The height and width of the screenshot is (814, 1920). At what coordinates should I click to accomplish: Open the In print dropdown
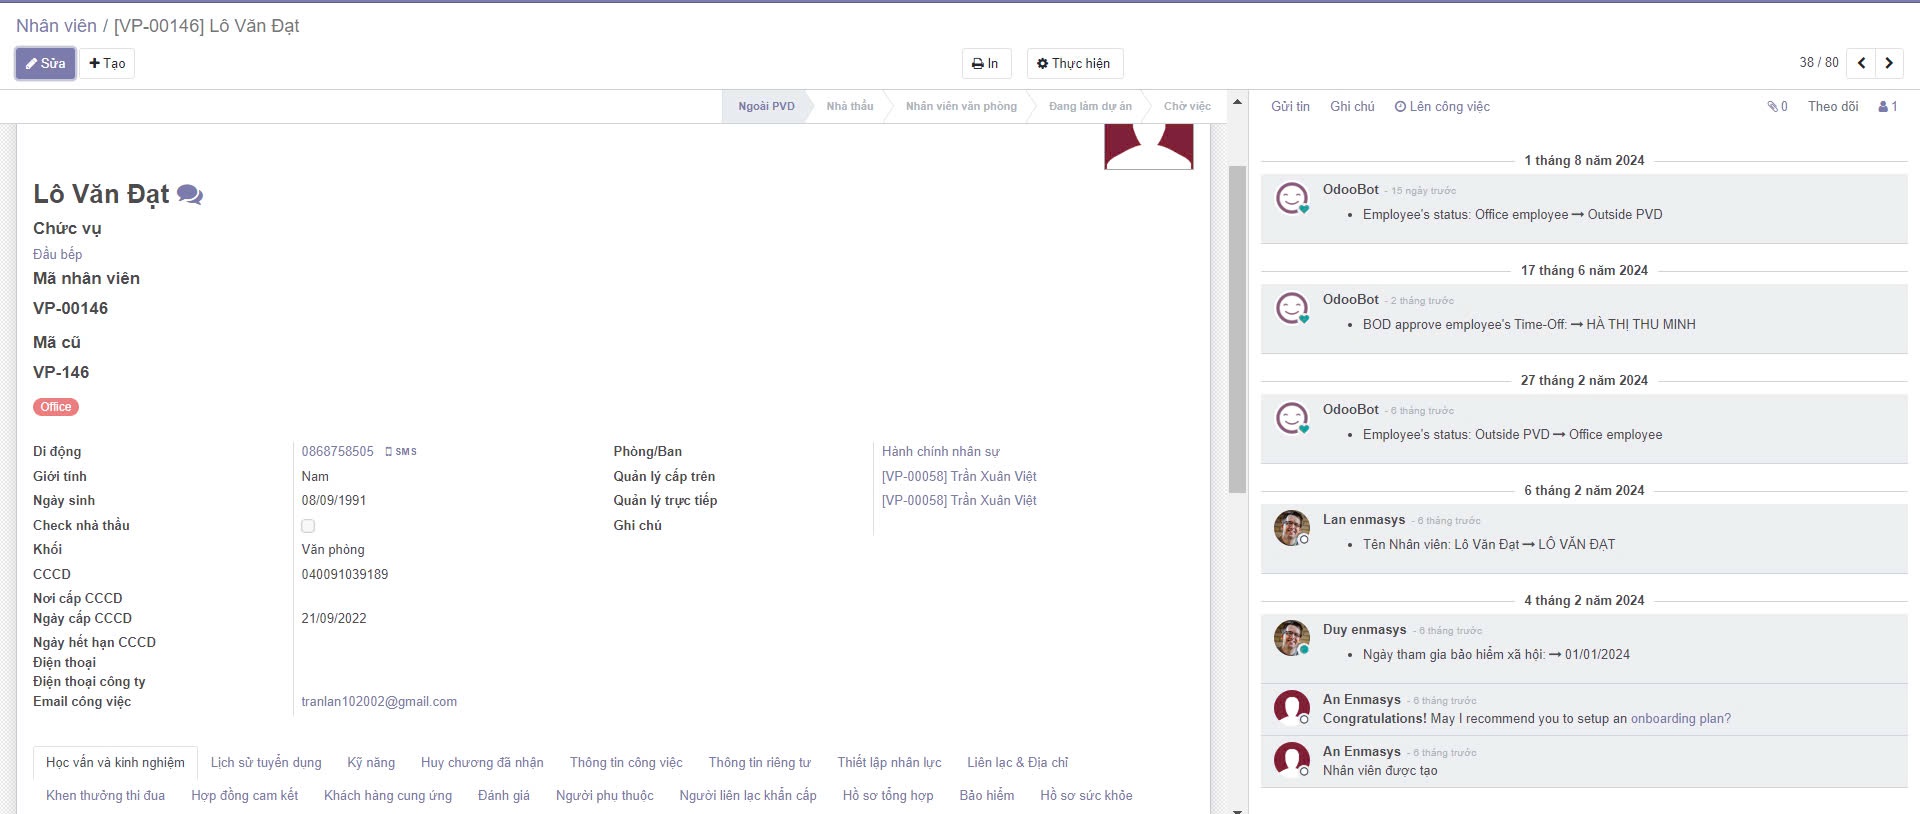coord(986,64)
